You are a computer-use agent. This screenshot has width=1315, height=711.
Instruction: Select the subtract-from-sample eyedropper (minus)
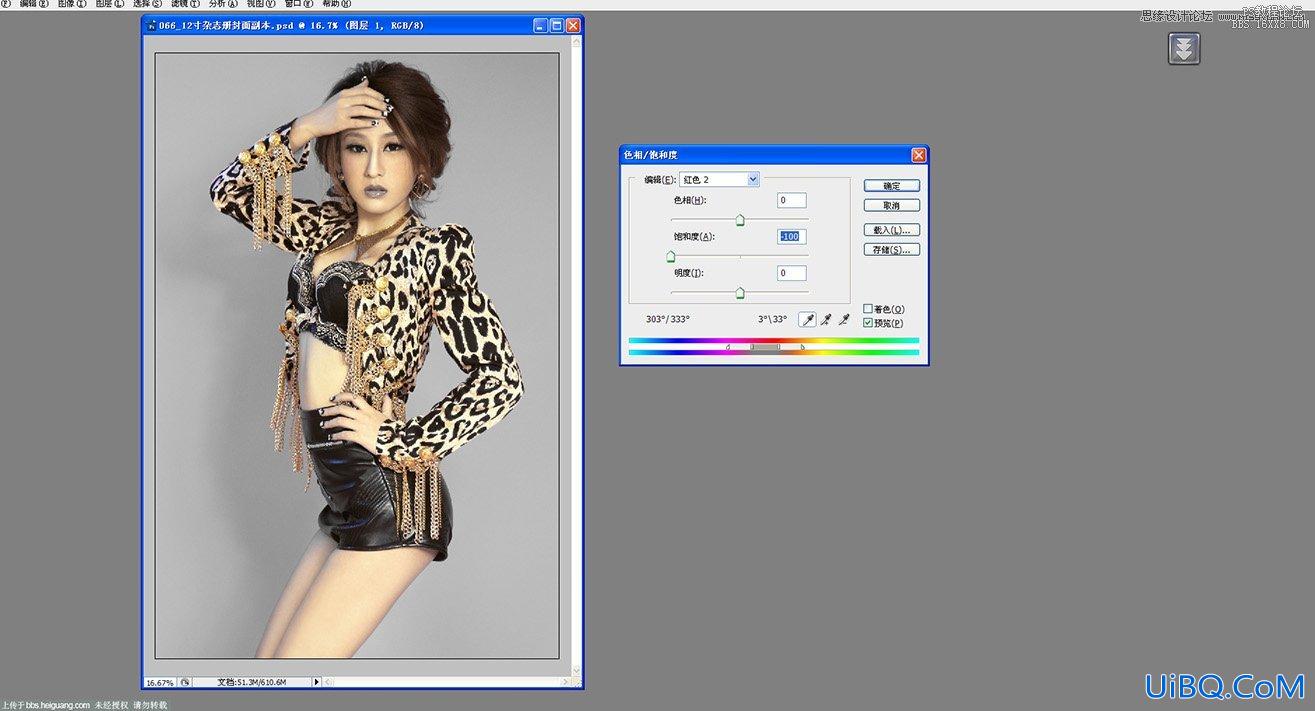click(845, 319)
